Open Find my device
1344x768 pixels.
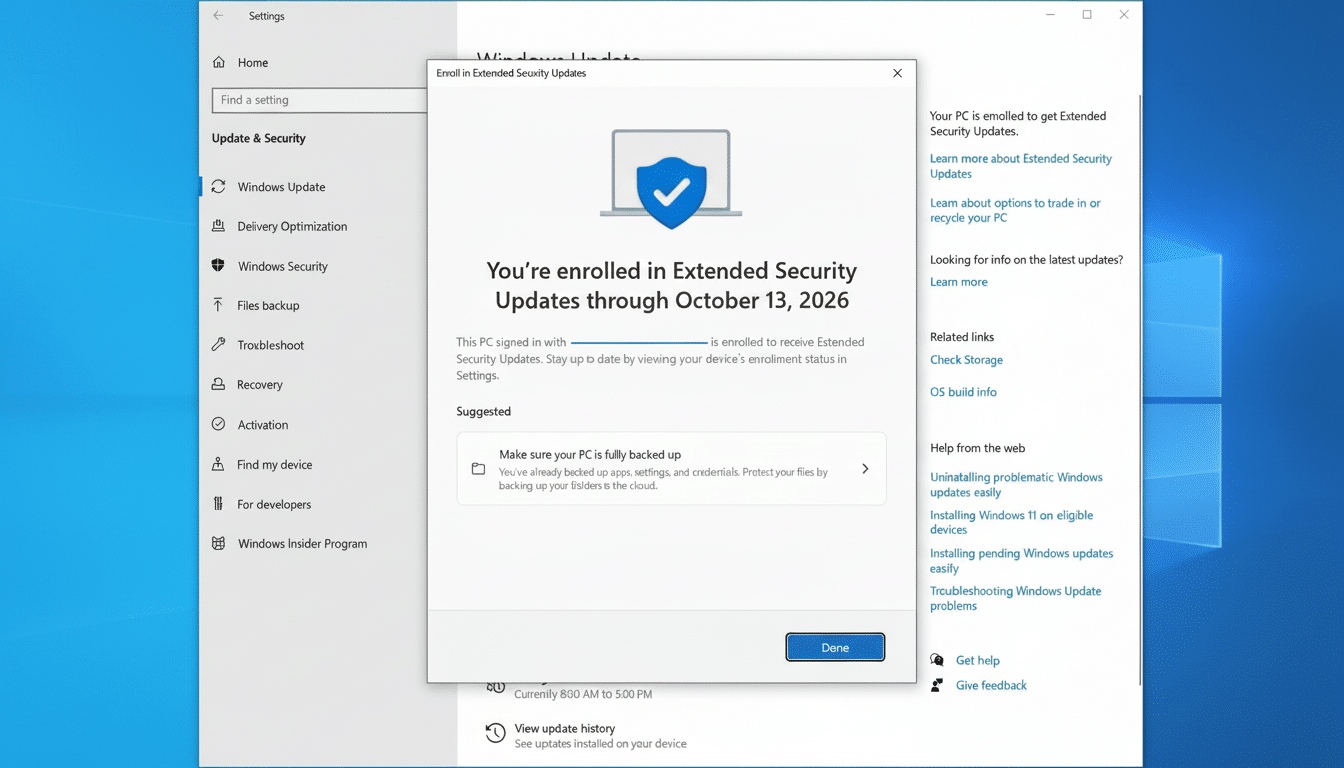[x=273, y=464]
